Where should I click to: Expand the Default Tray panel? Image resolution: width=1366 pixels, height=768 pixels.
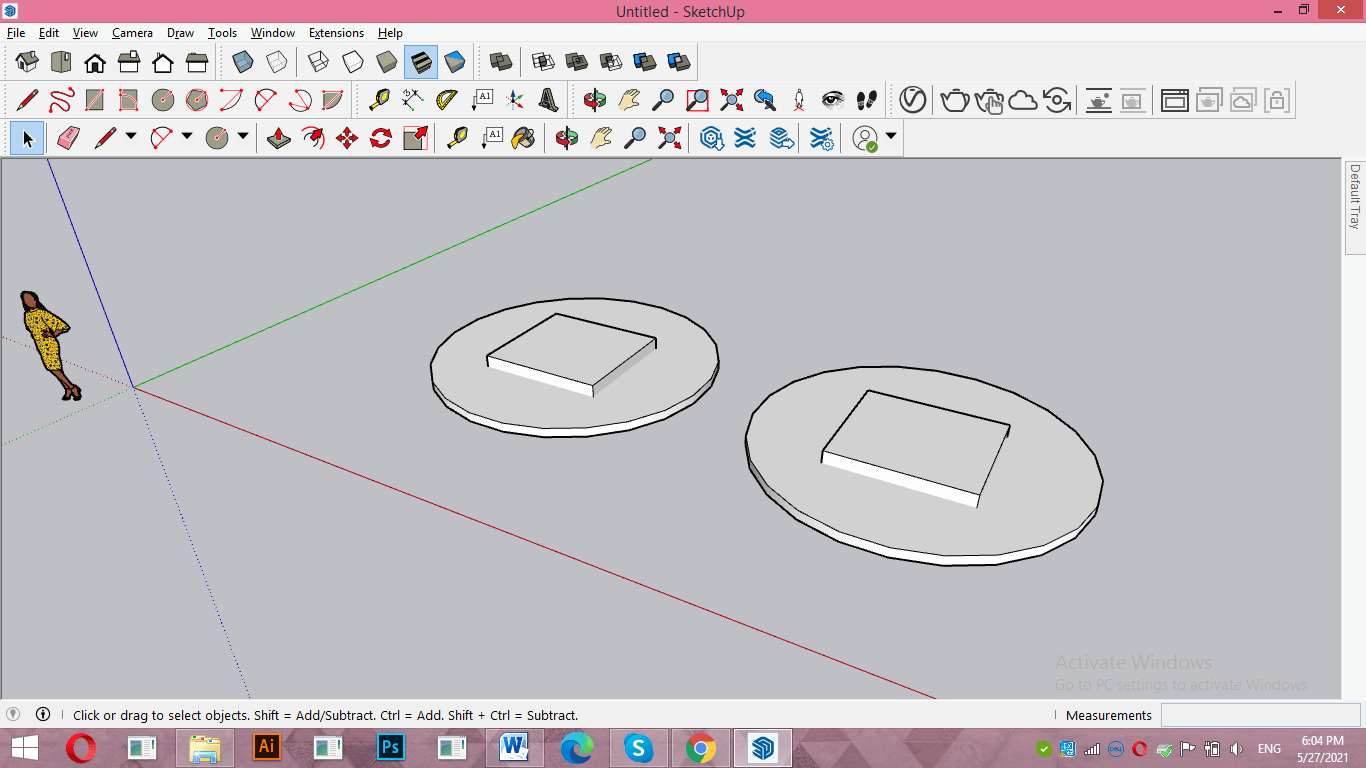(x=1355, y=198)
